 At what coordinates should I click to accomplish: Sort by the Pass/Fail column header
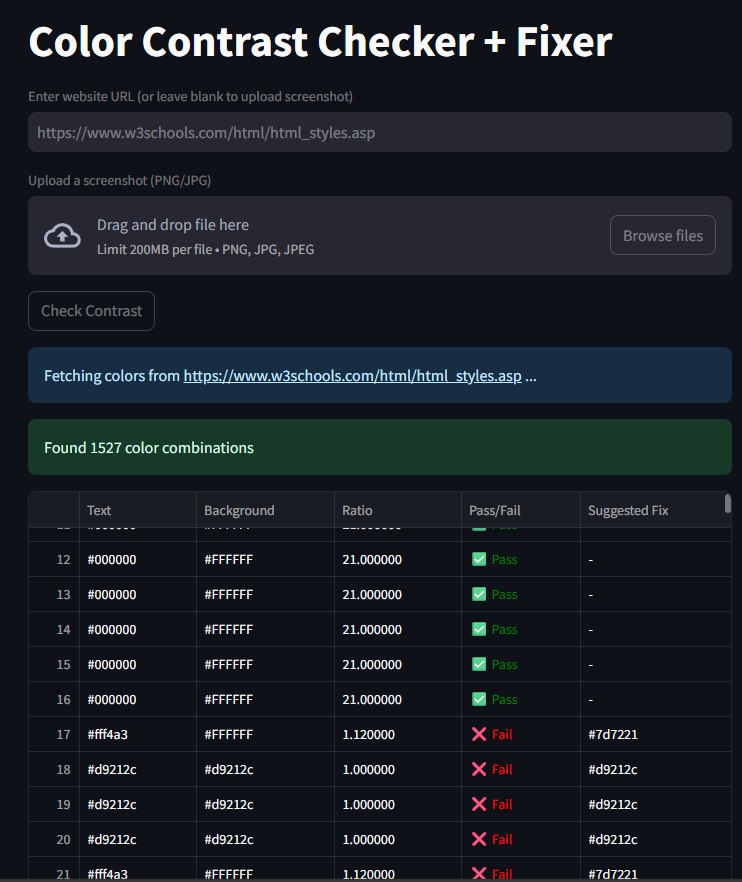click(x=495, y=510)
